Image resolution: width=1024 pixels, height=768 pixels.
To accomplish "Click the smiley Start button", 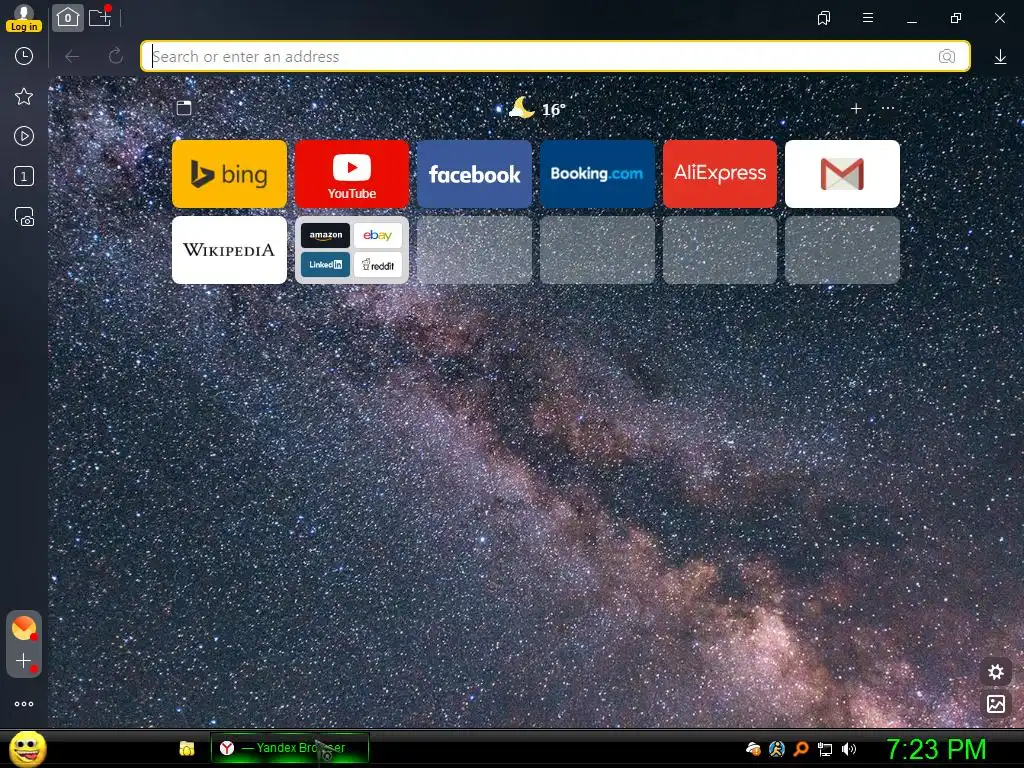I will [27, 748].
